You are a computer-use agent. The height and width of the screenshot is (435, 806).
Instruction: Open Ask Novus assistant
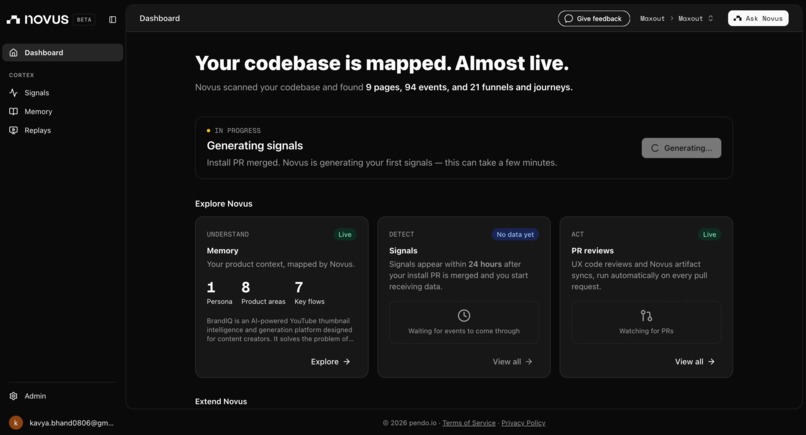(x=758, y=19)
